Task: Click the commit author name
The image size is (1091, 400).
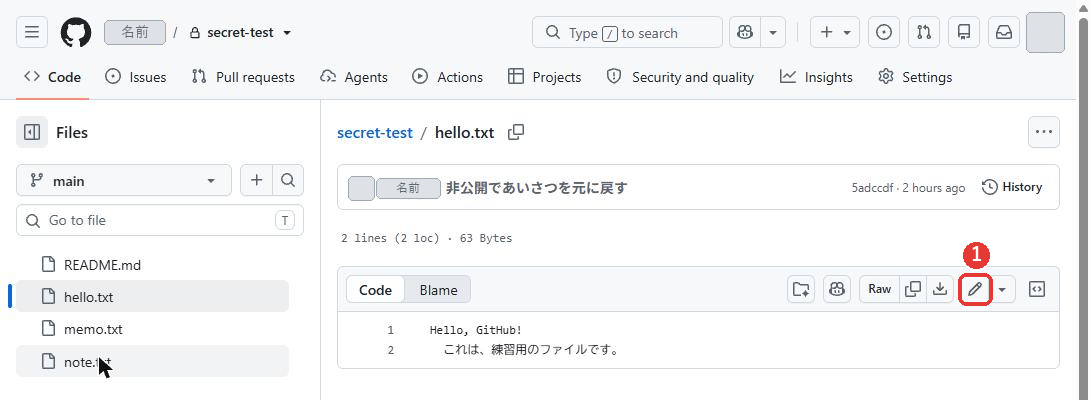Action: (x=408, y=189)
